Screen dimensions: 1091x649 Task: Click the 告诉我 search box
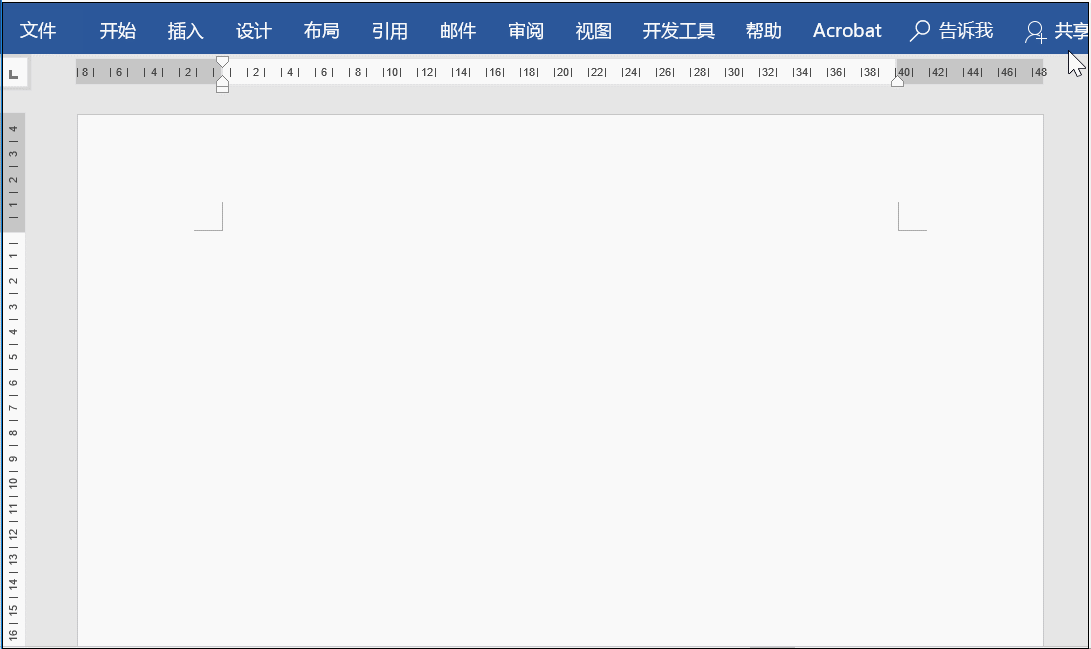coord(951,31)
